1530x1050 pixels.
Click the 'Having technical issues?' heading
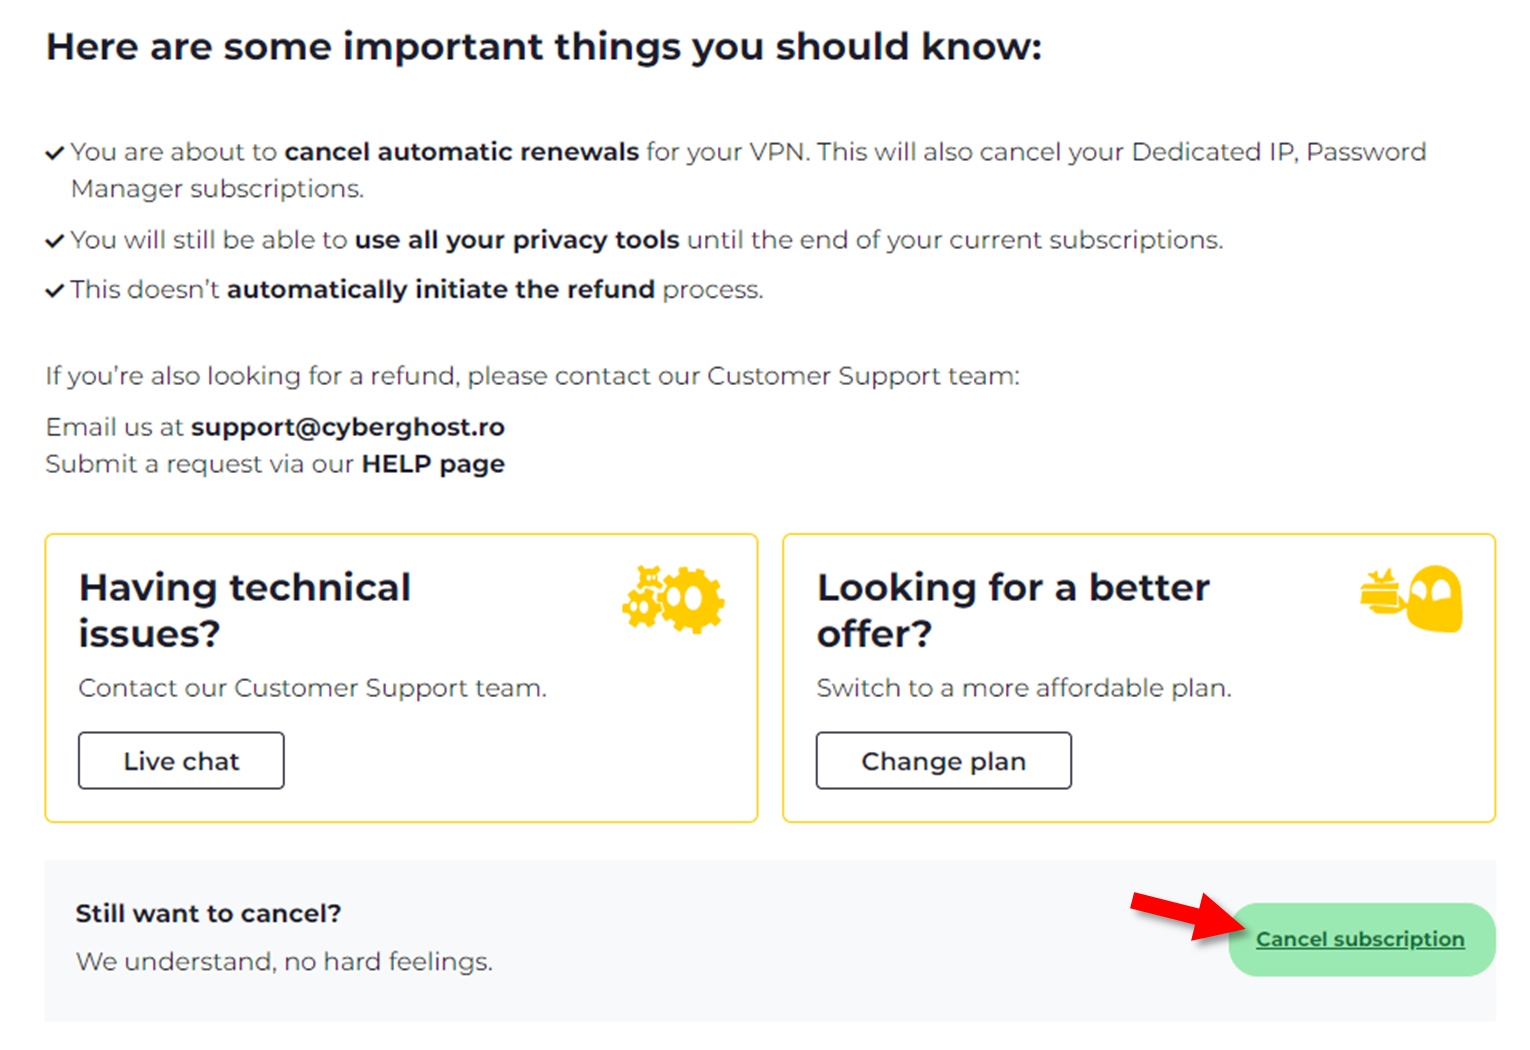coord(245,610)
